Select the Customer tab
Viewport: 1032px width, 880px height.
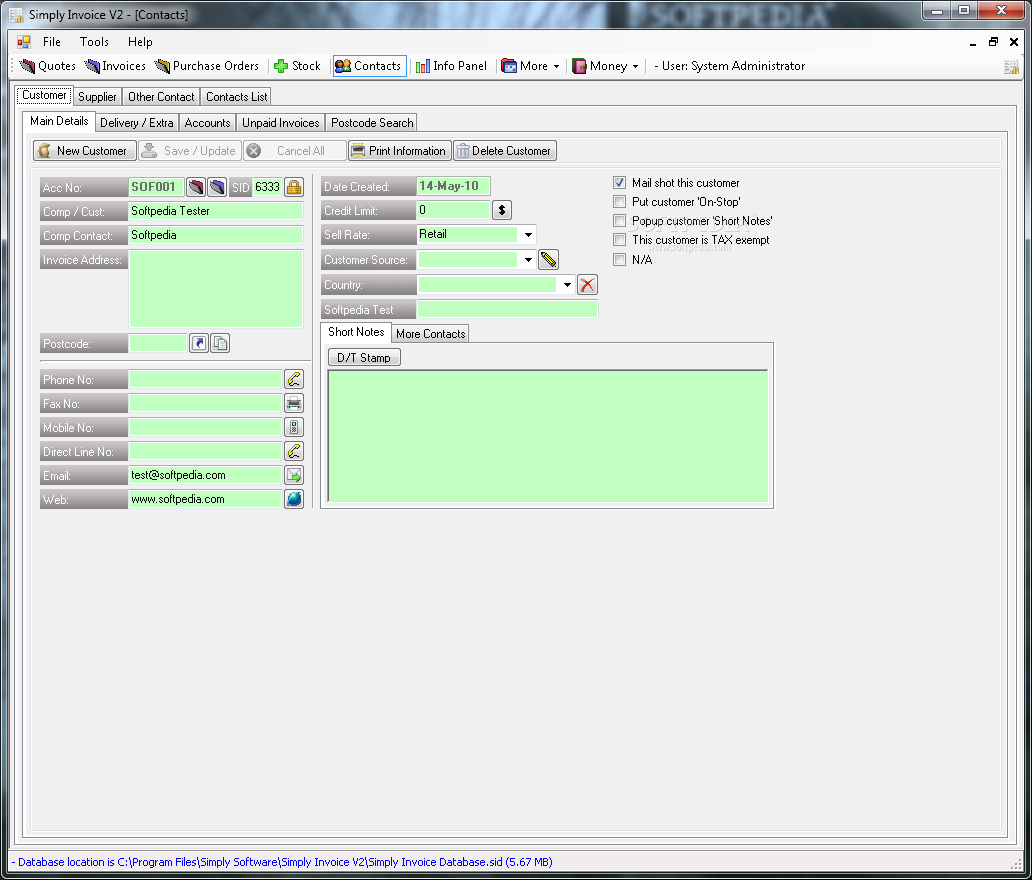click(x=44, y=95)
